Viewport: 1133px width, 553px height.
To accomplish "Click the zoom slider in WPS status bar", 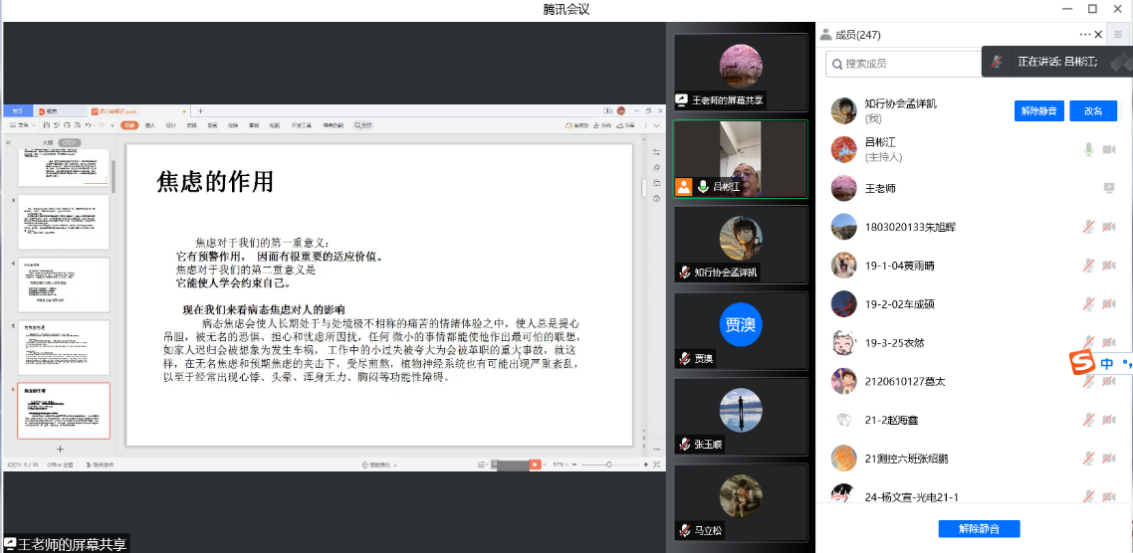I will [609, 465].
